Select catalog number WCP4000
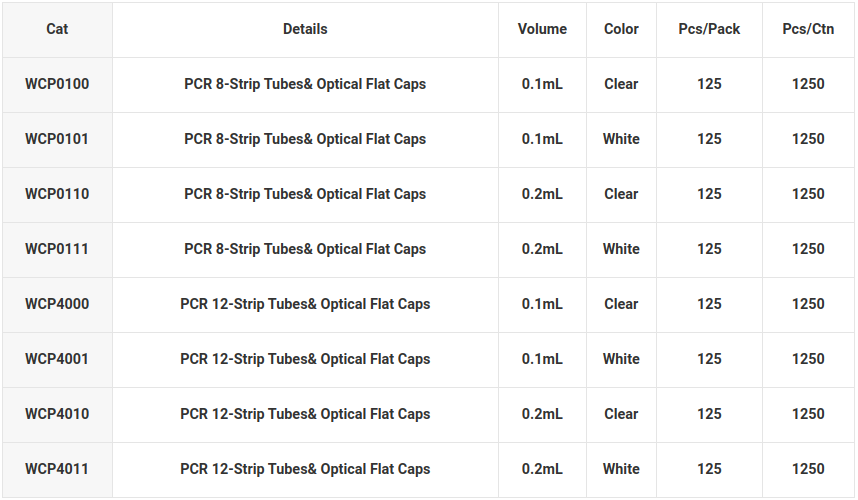The width and height of the screenshot is (858, 500). coord(57,304)
